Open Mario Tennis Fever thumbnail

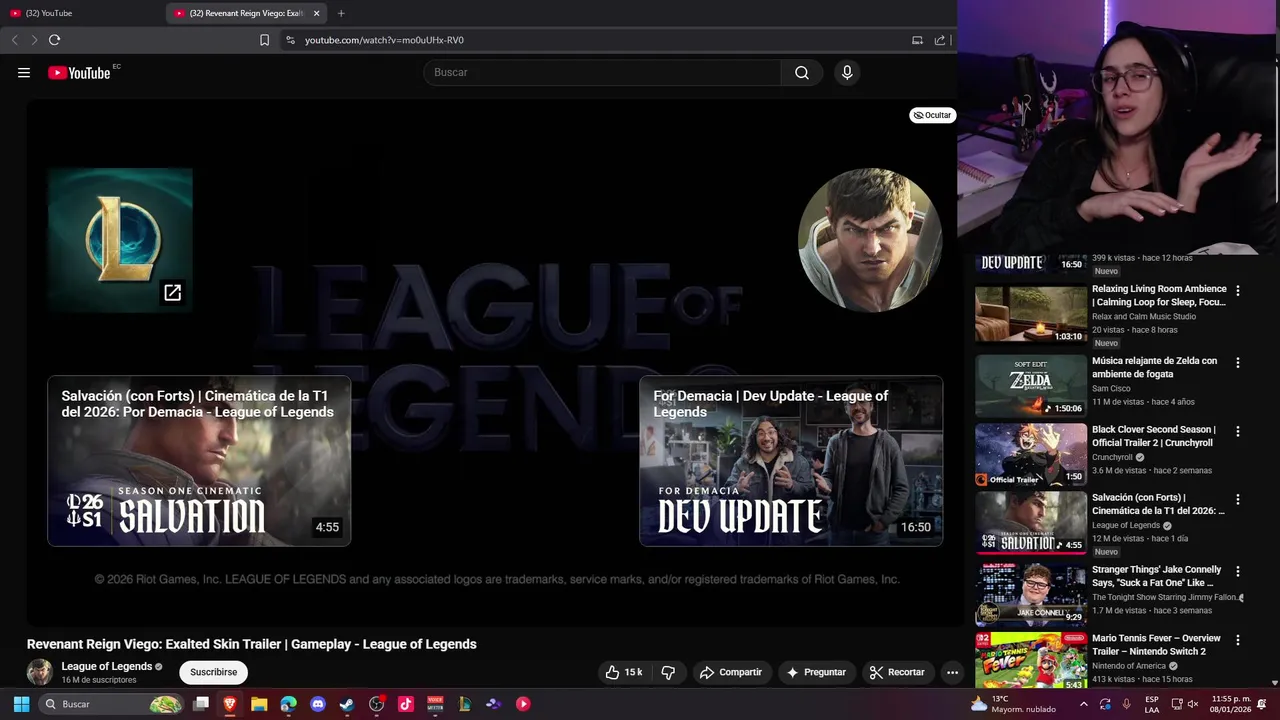1031,660
